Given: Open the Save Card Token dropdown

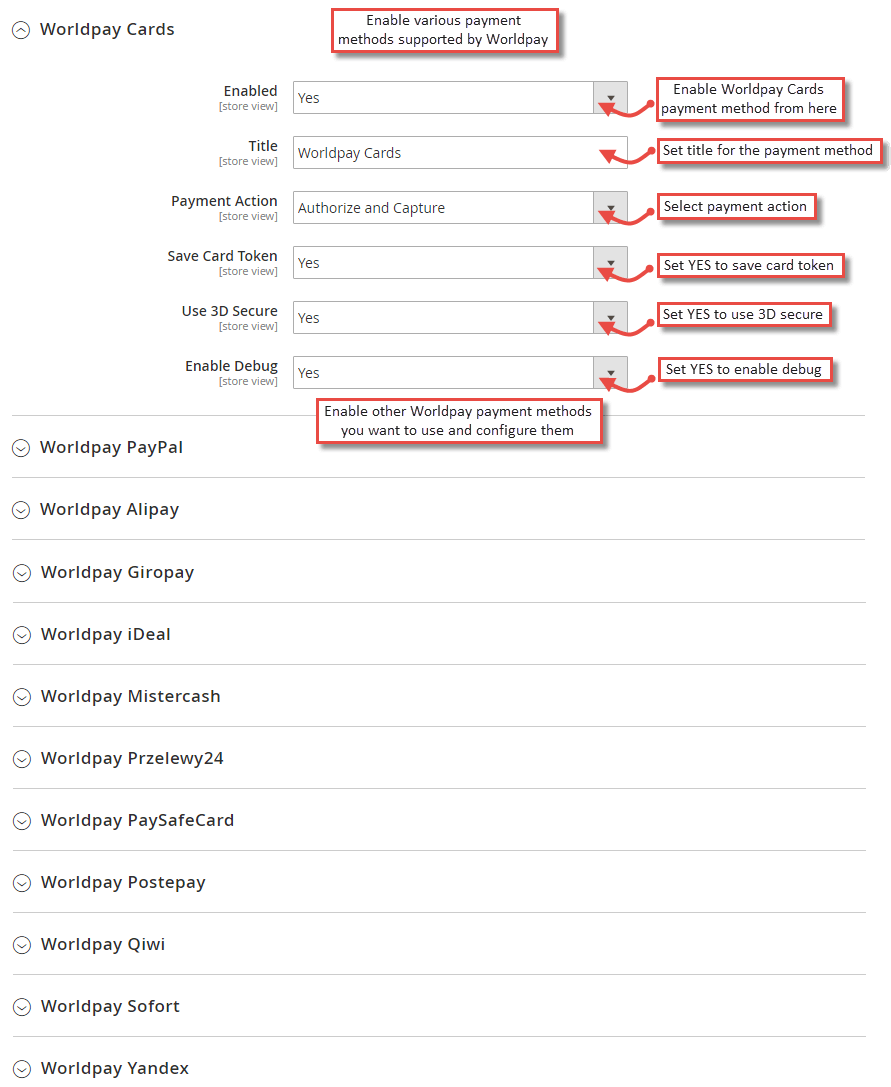Looking at the screenshot, I should (460, 263).
